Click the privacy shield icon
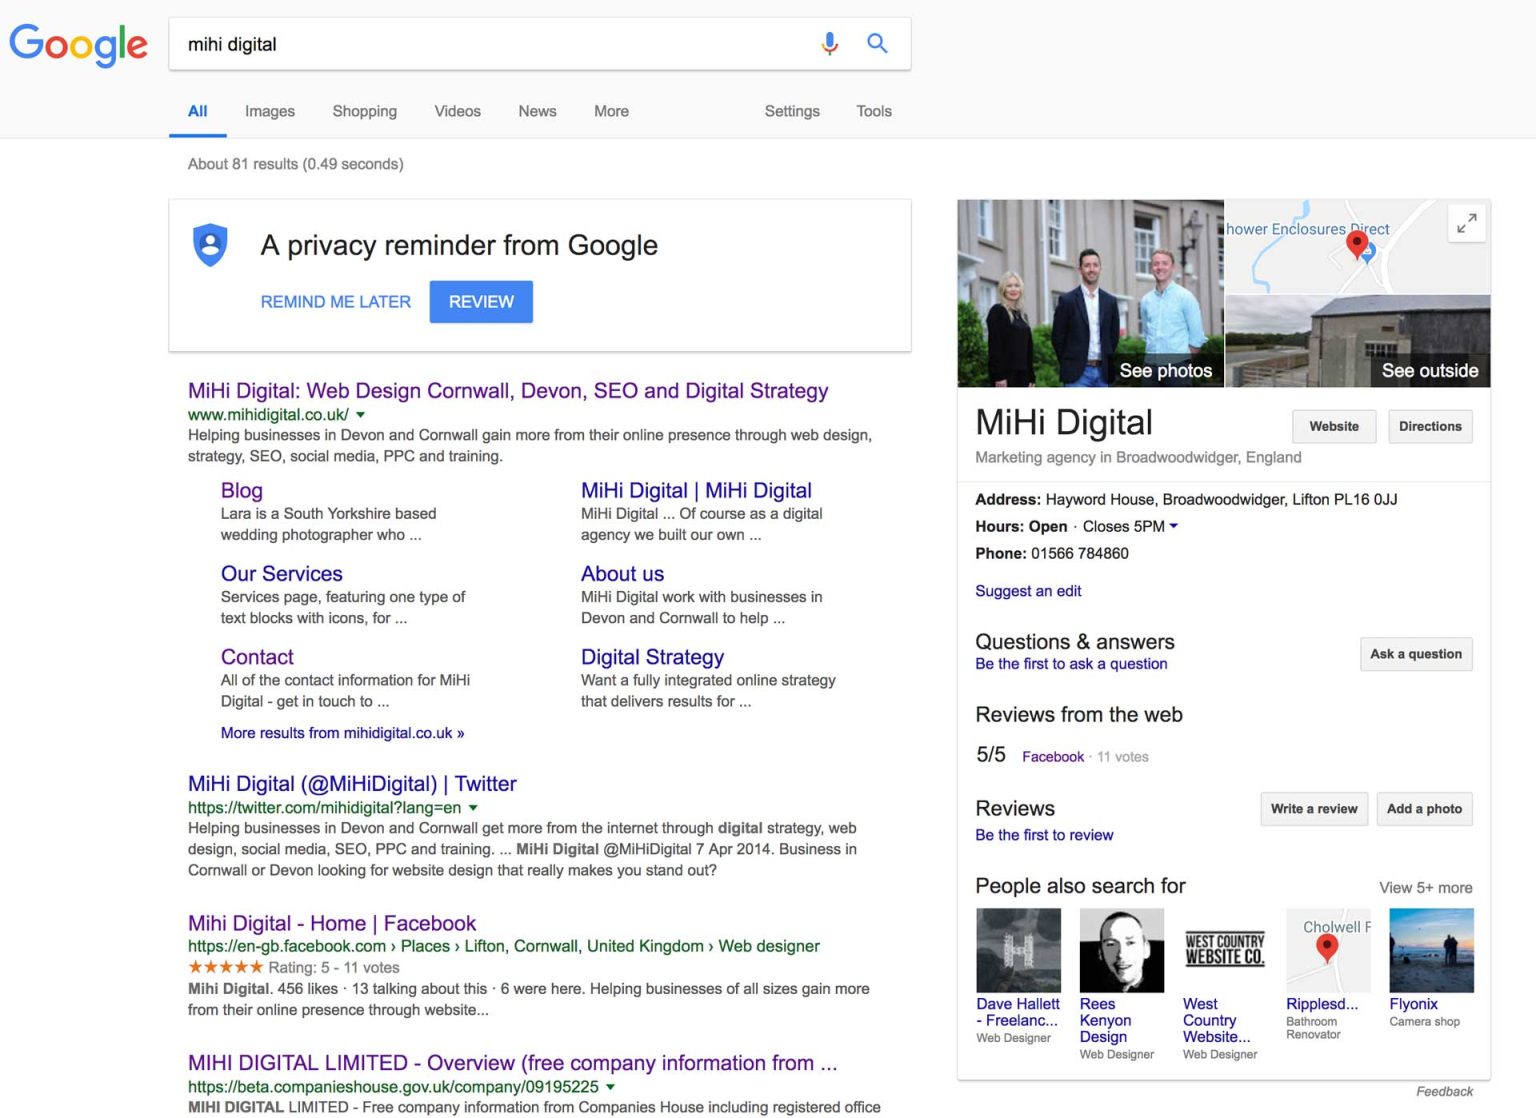This screenshot has width=1536, height=1118. coord(210,245)
